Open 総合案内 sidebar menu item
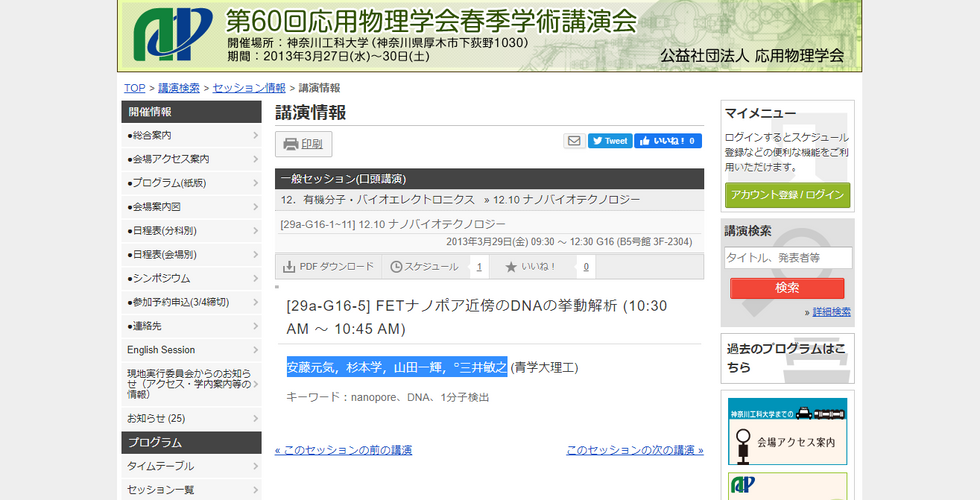The width and height of the screenshot is (980, 500). [x=191, y=136]
